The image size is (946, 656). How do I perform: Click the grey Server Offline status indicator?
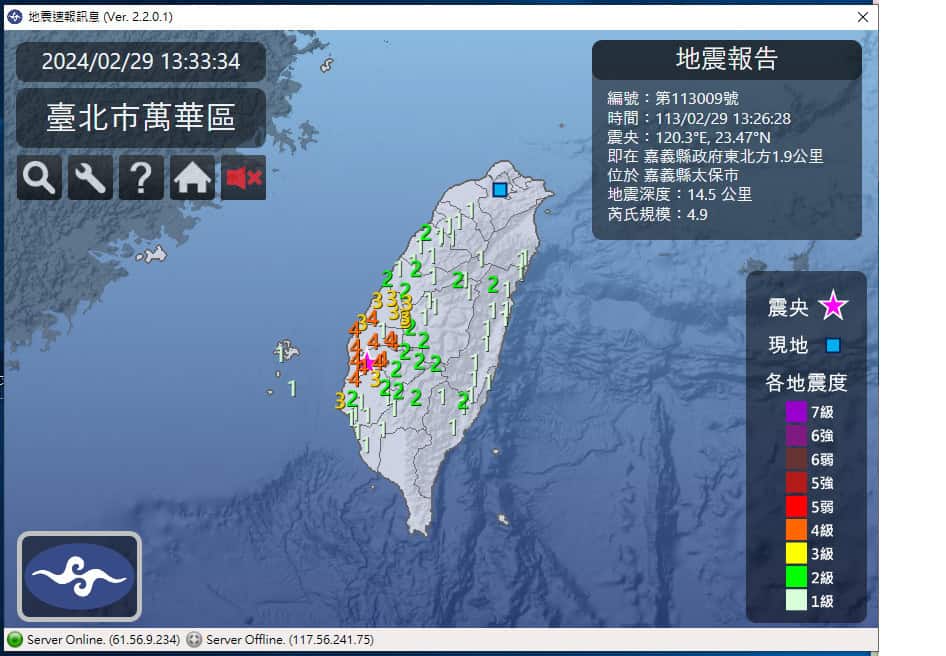194,640
